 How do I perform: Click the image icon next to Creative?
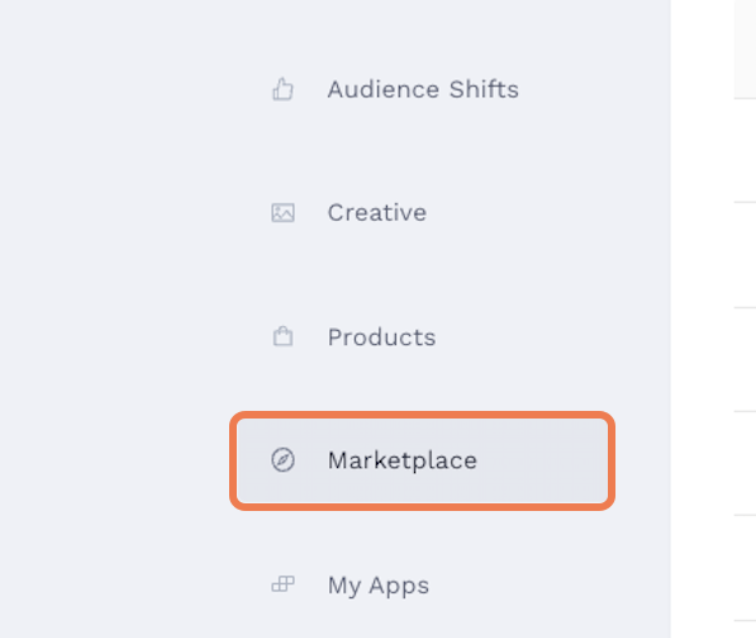(283, 213)
